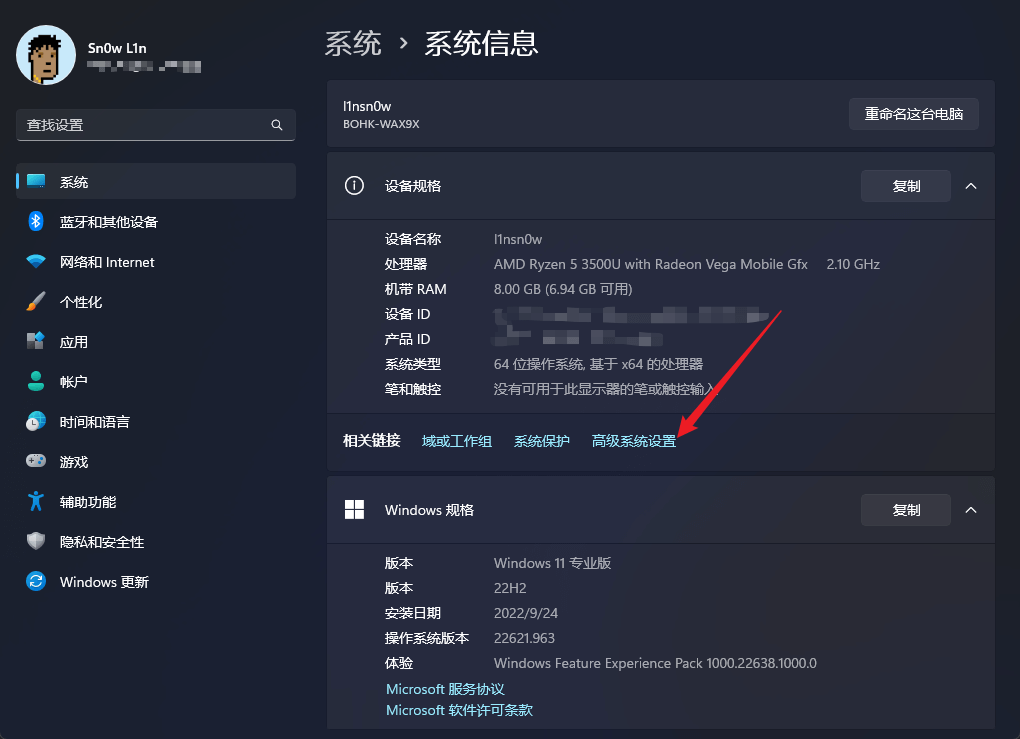Open 系统 settings category
This screenshot has height=739, width=1020.
point(156,181)
